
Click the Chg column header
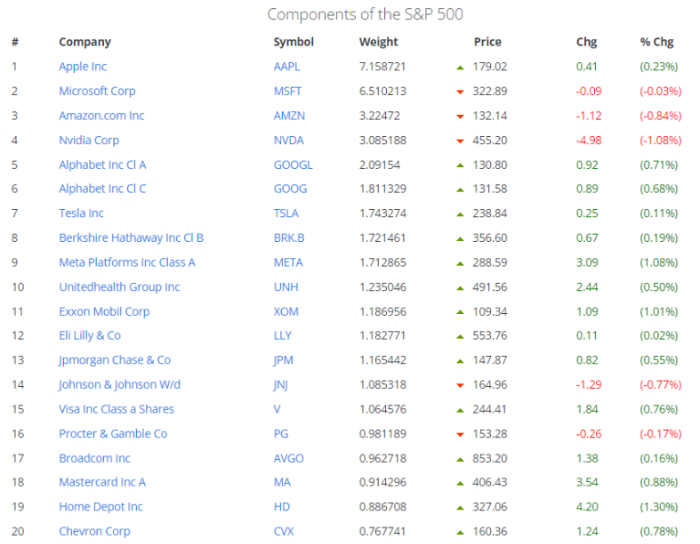click(586, 42)
